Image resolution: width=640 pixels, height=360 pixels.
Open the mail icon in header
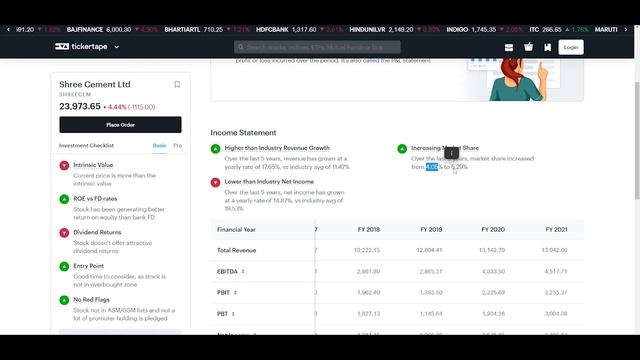509,47
